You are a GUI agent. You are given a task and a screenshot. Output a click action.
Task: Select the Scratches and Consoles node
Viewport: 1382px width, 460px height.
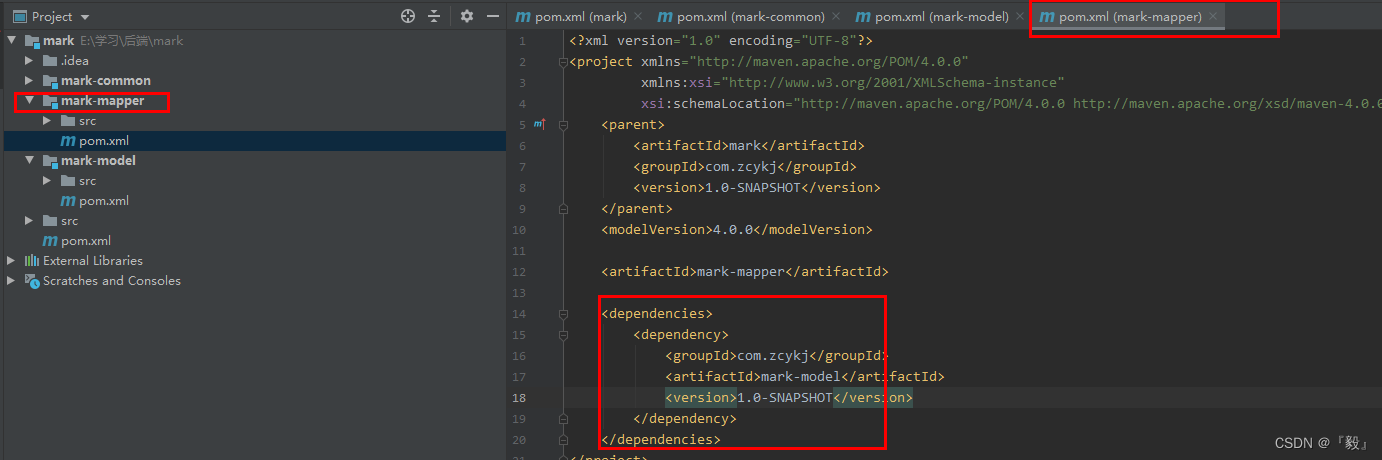(112, 281)
